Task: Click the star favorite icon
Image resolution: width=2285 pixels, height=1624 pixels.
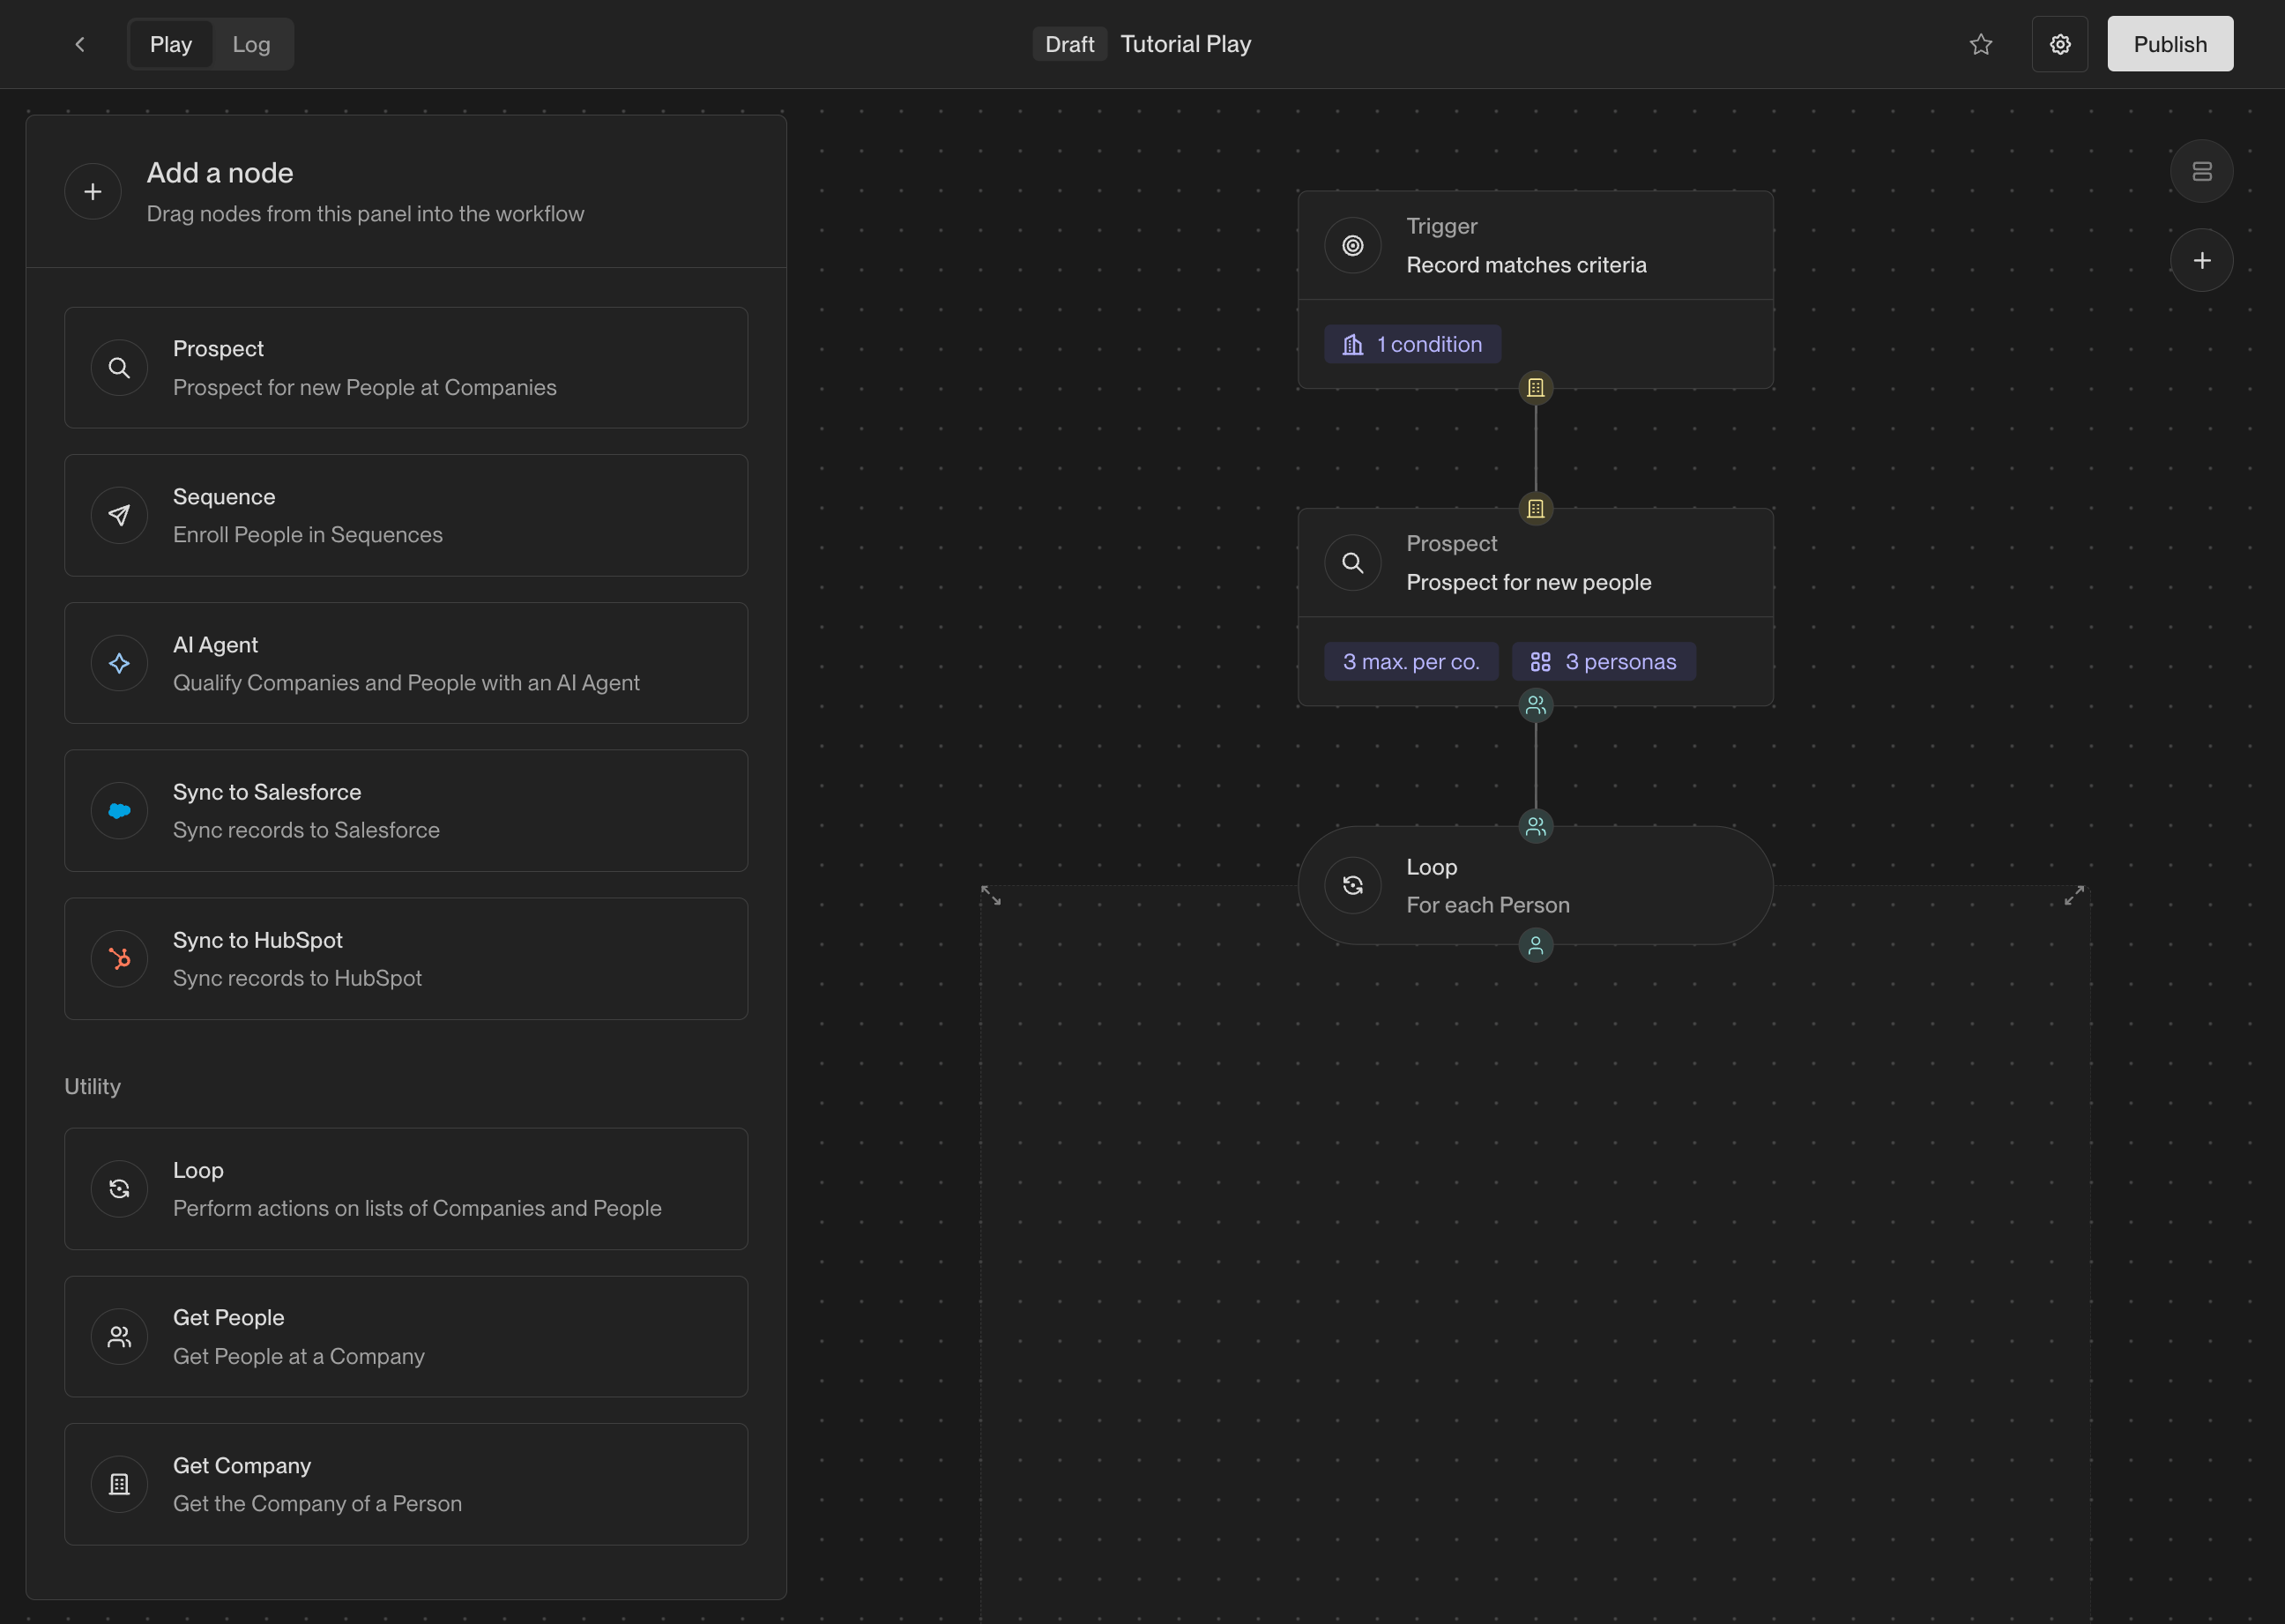Action: (x=1980, y=44)
